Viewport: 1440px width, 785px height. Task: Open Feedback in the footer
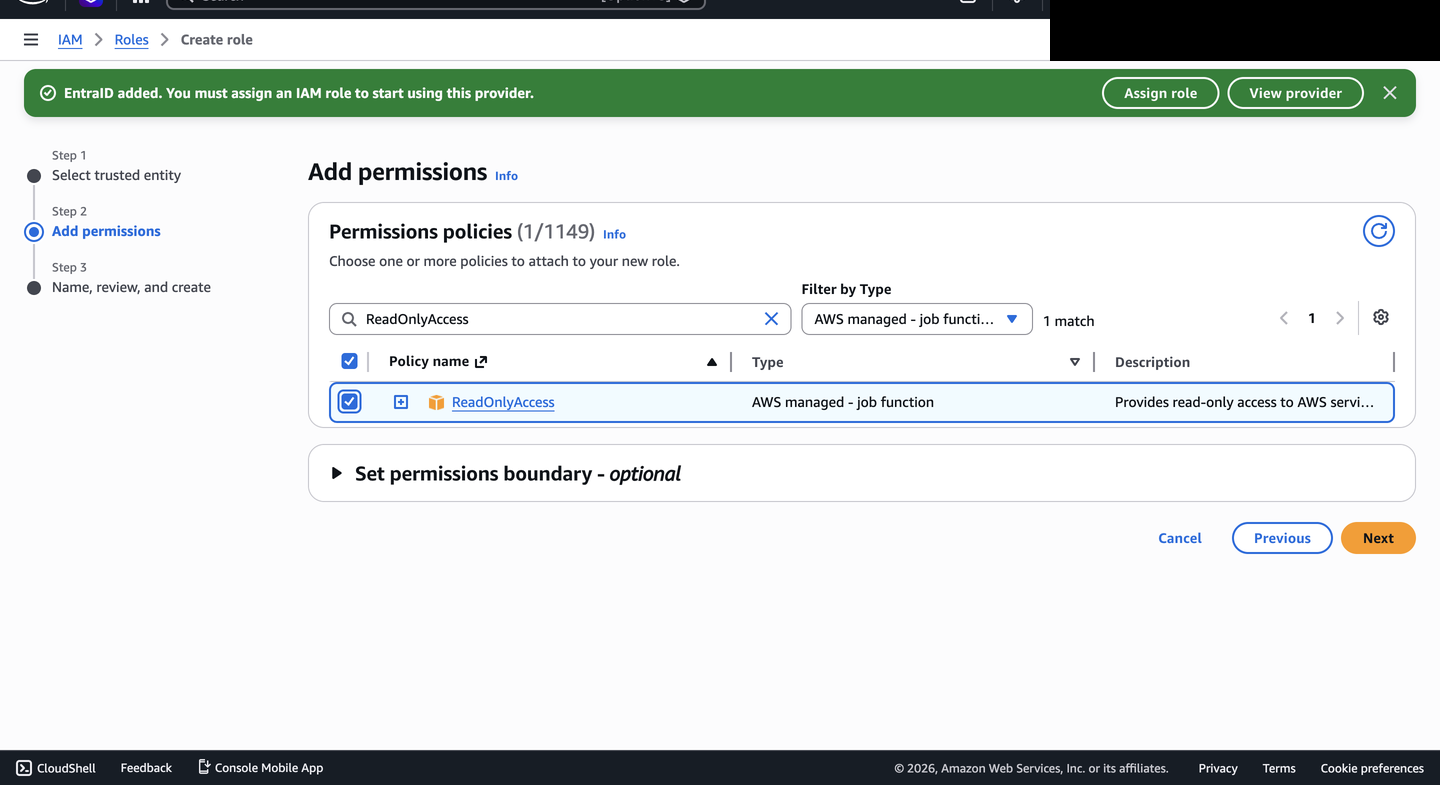146,768
